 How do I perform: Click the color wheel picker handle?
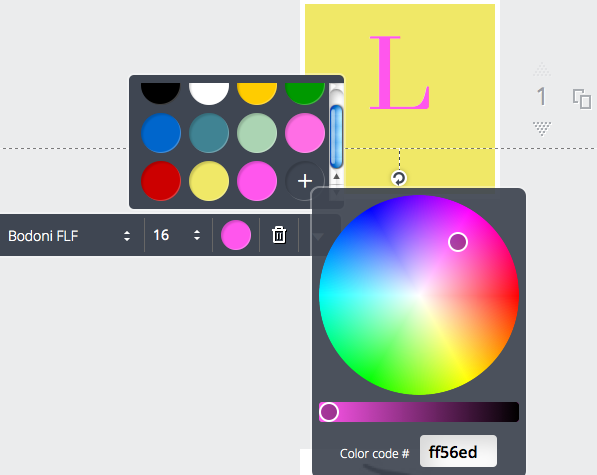tap(458, 242)
